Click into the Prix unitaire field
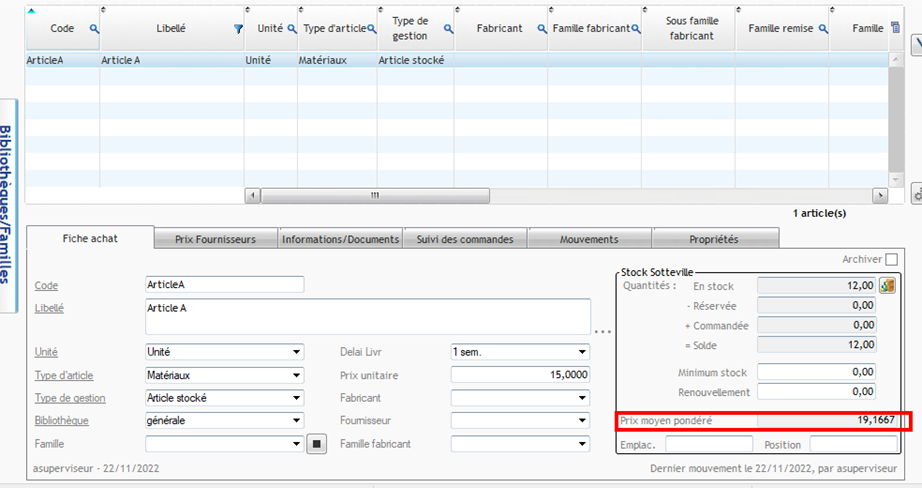Screen dimensions: 922x488 (520, 375)
